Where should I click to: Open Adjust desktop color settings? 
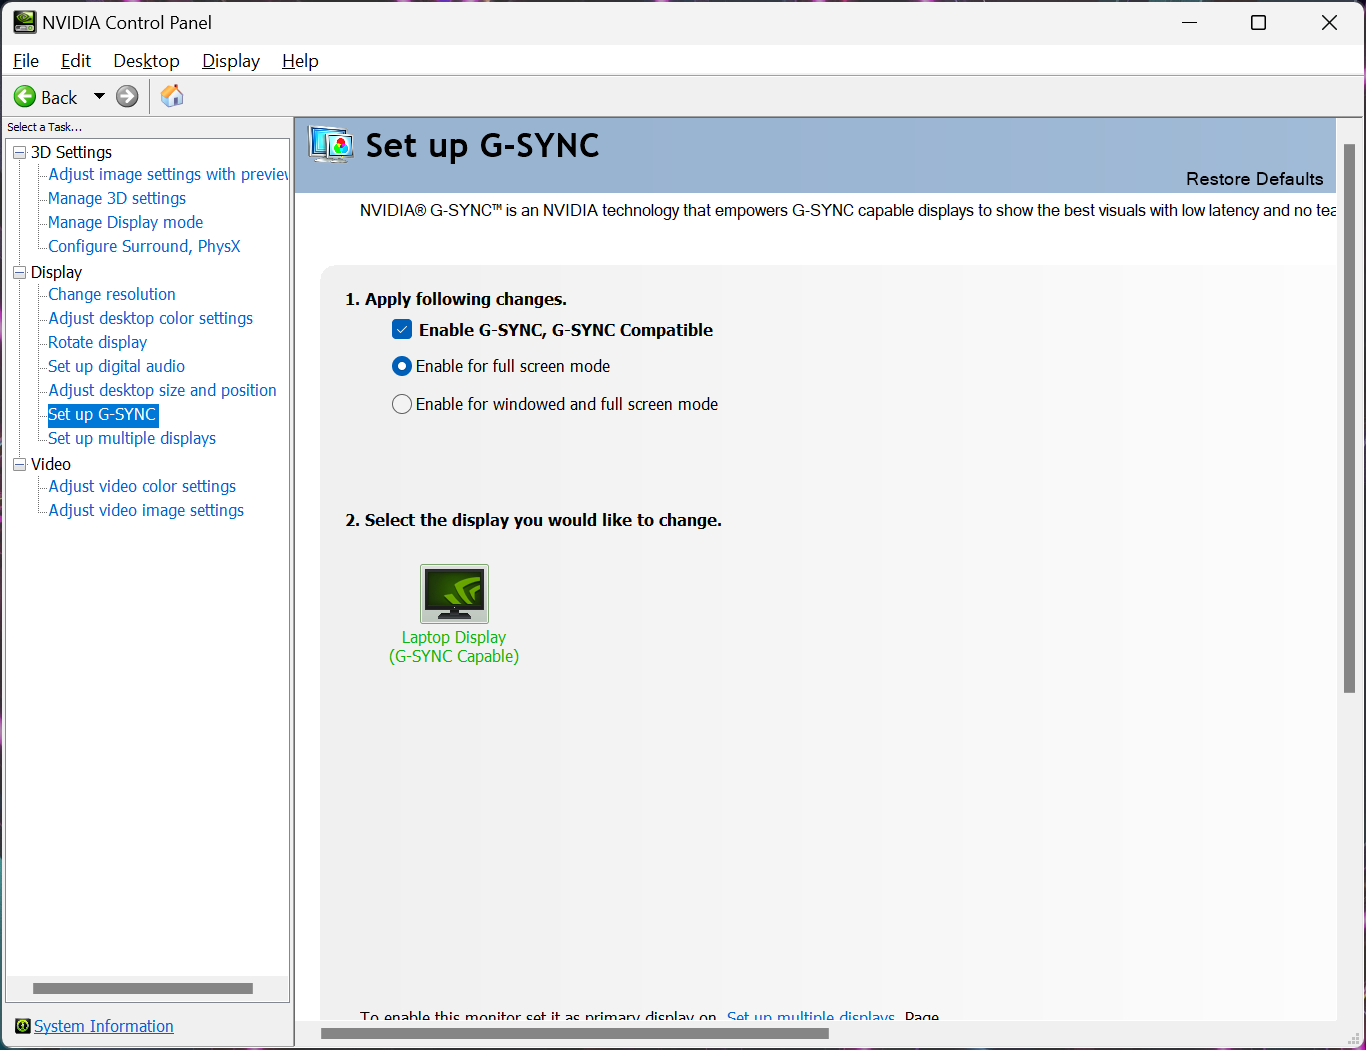151,318
